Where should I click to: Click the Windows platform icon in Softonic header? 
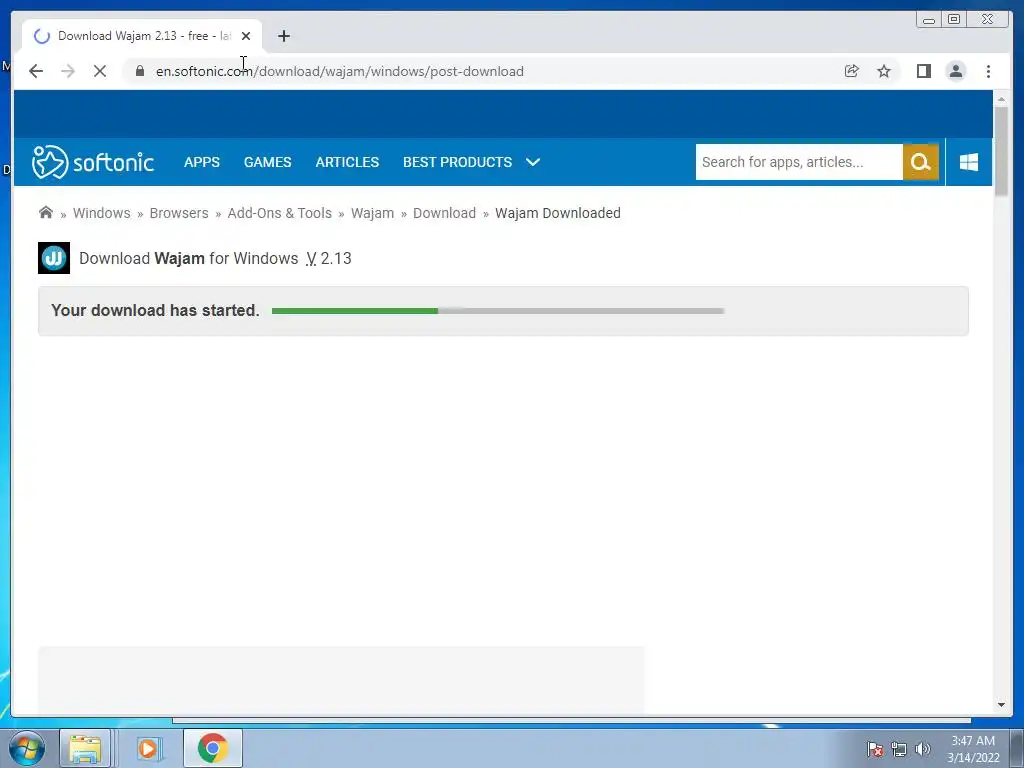pos(969,162)
